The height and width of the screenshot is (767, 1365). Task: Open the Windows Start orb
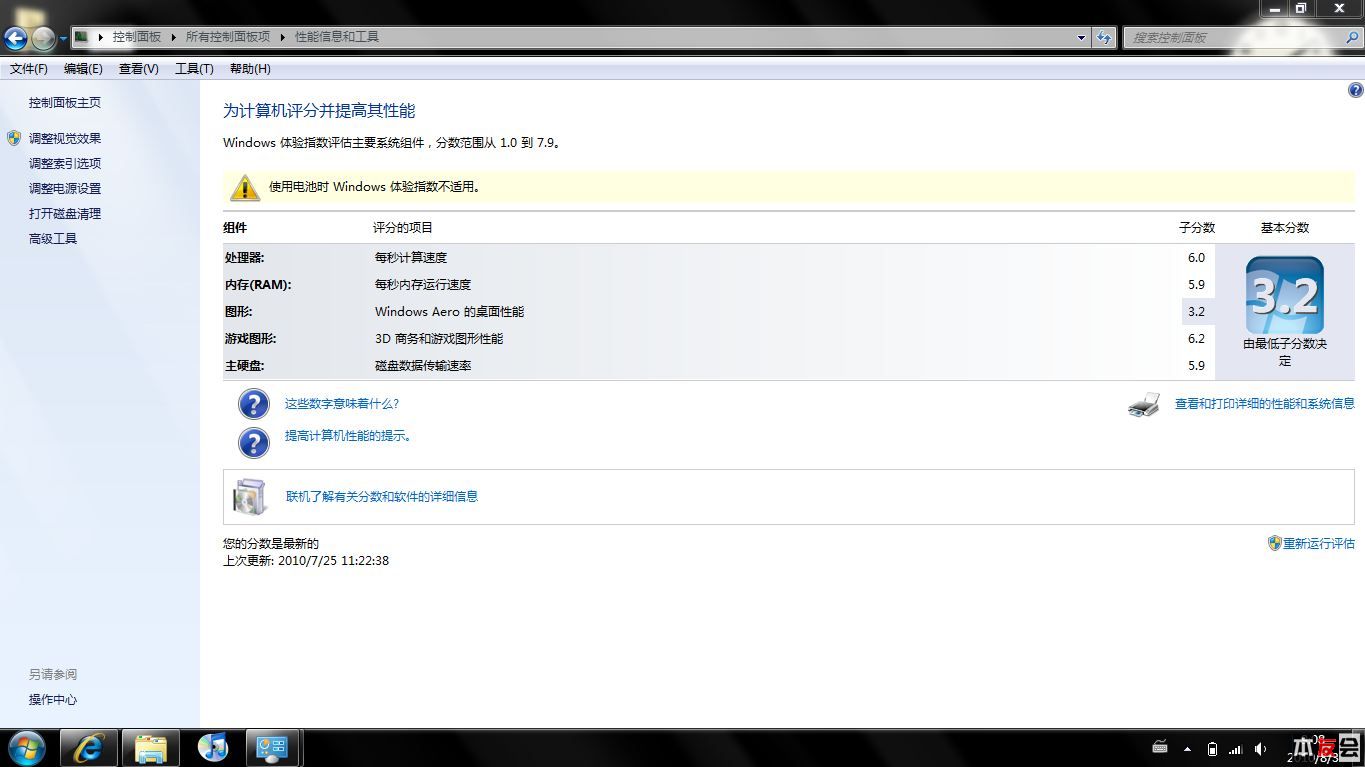click(x=26, y=747)
